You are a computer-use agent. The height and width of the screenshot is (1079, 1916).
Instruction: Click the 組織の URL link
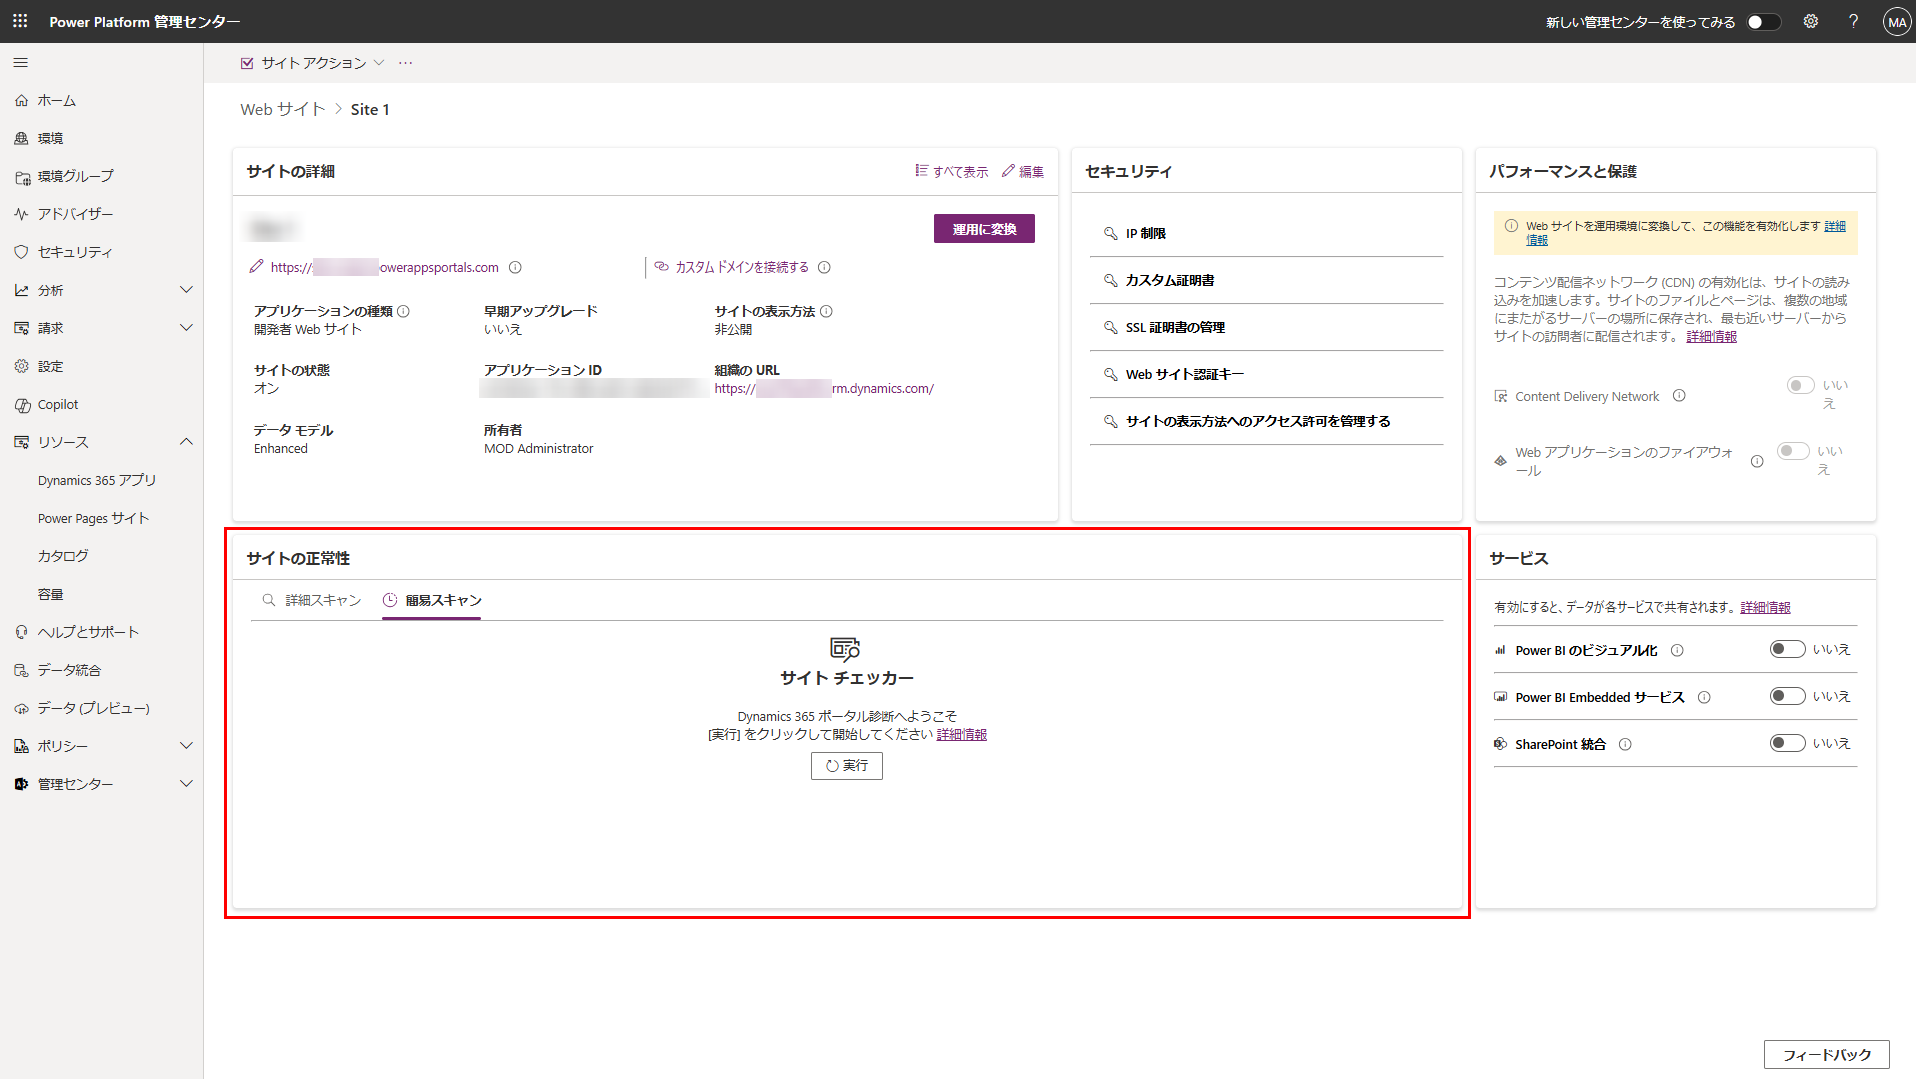click(824, 388)
